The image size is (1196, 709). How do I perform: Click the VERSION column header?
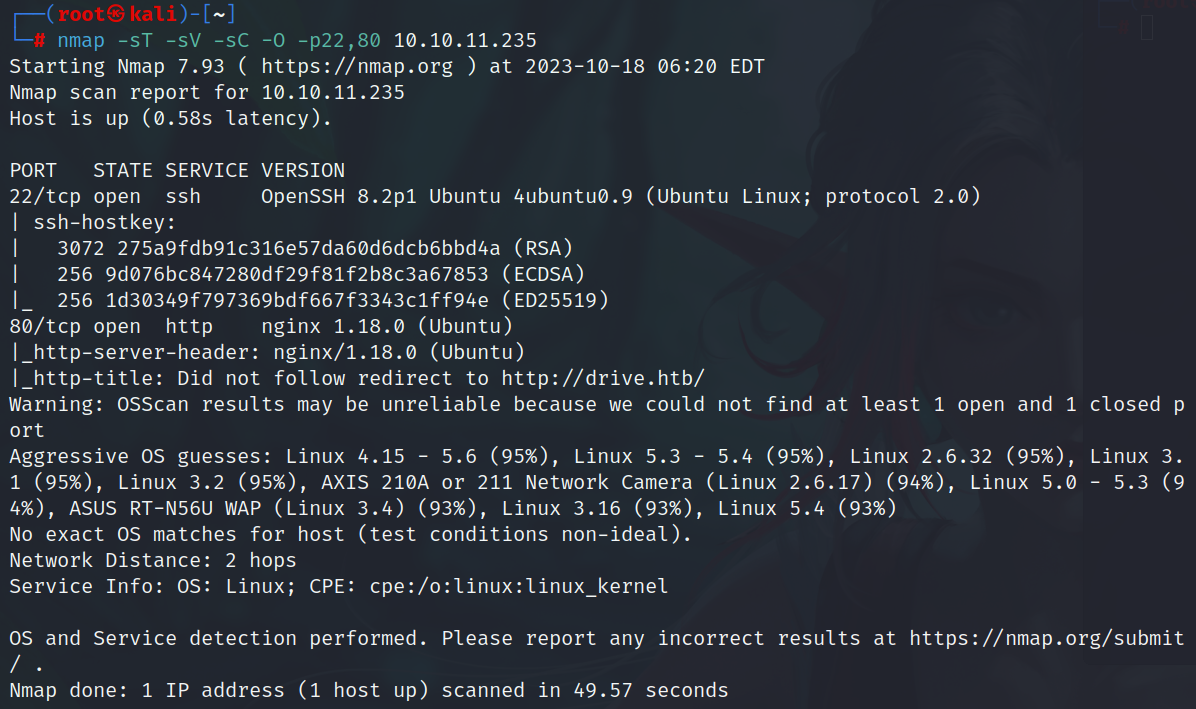tap(303, 170)
